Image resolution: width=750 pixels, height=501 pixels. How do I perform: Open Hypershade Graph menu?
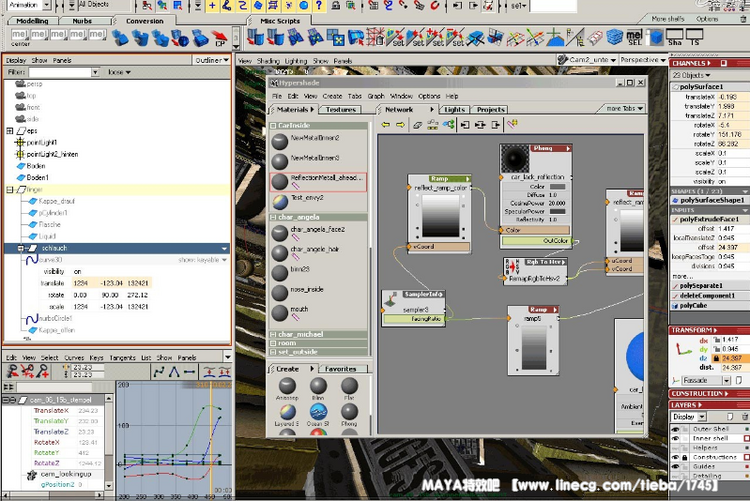376,96
